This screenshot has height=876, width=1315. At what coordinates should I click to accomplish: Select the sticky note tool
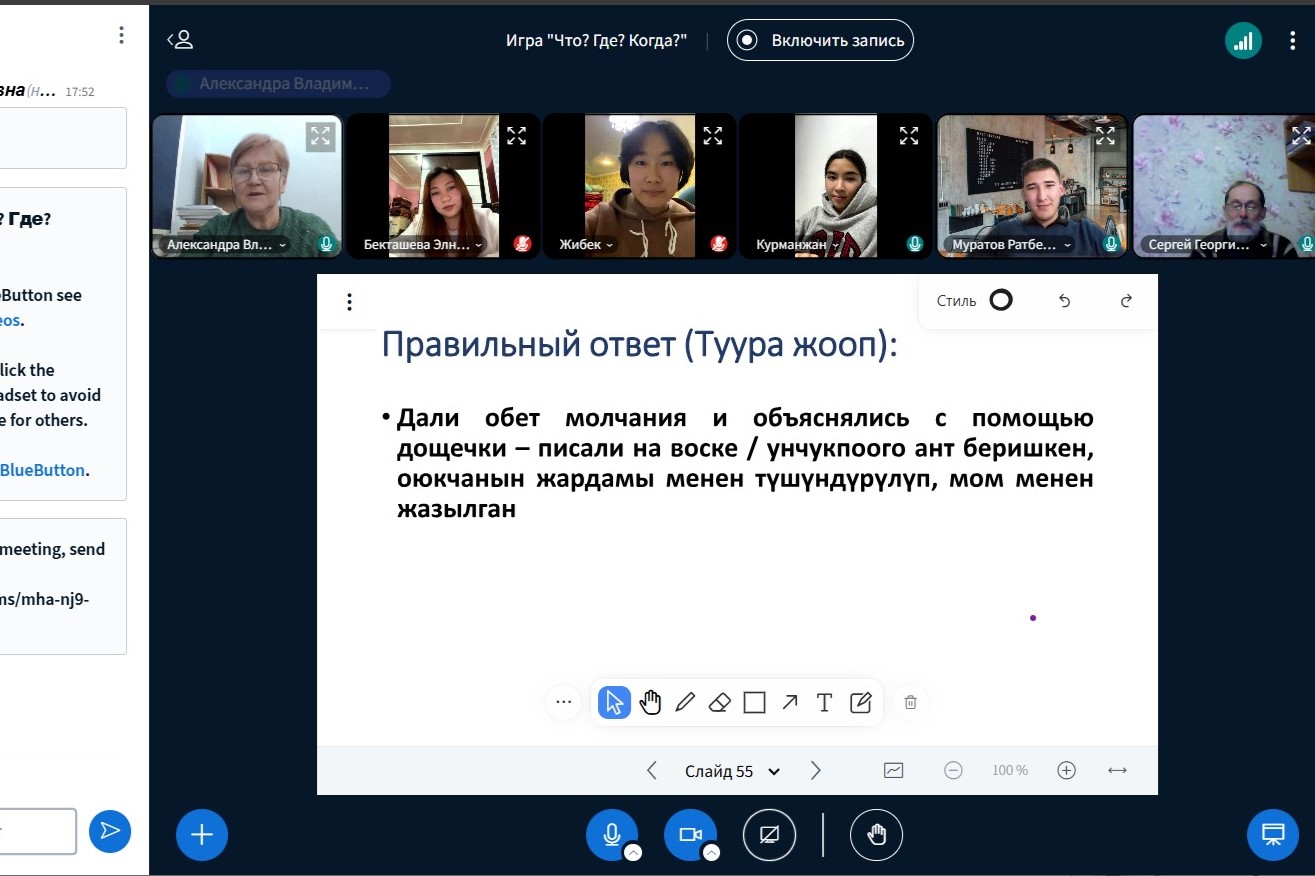(860, 703)
